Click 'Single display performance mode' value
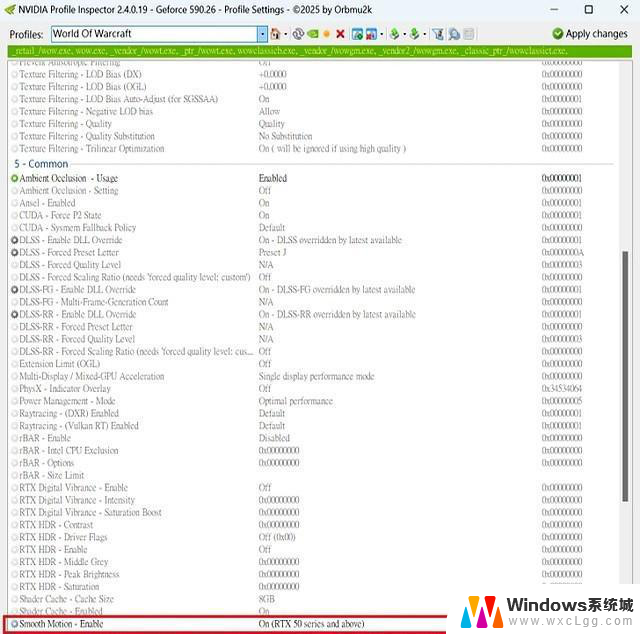 tap(316, 376)
